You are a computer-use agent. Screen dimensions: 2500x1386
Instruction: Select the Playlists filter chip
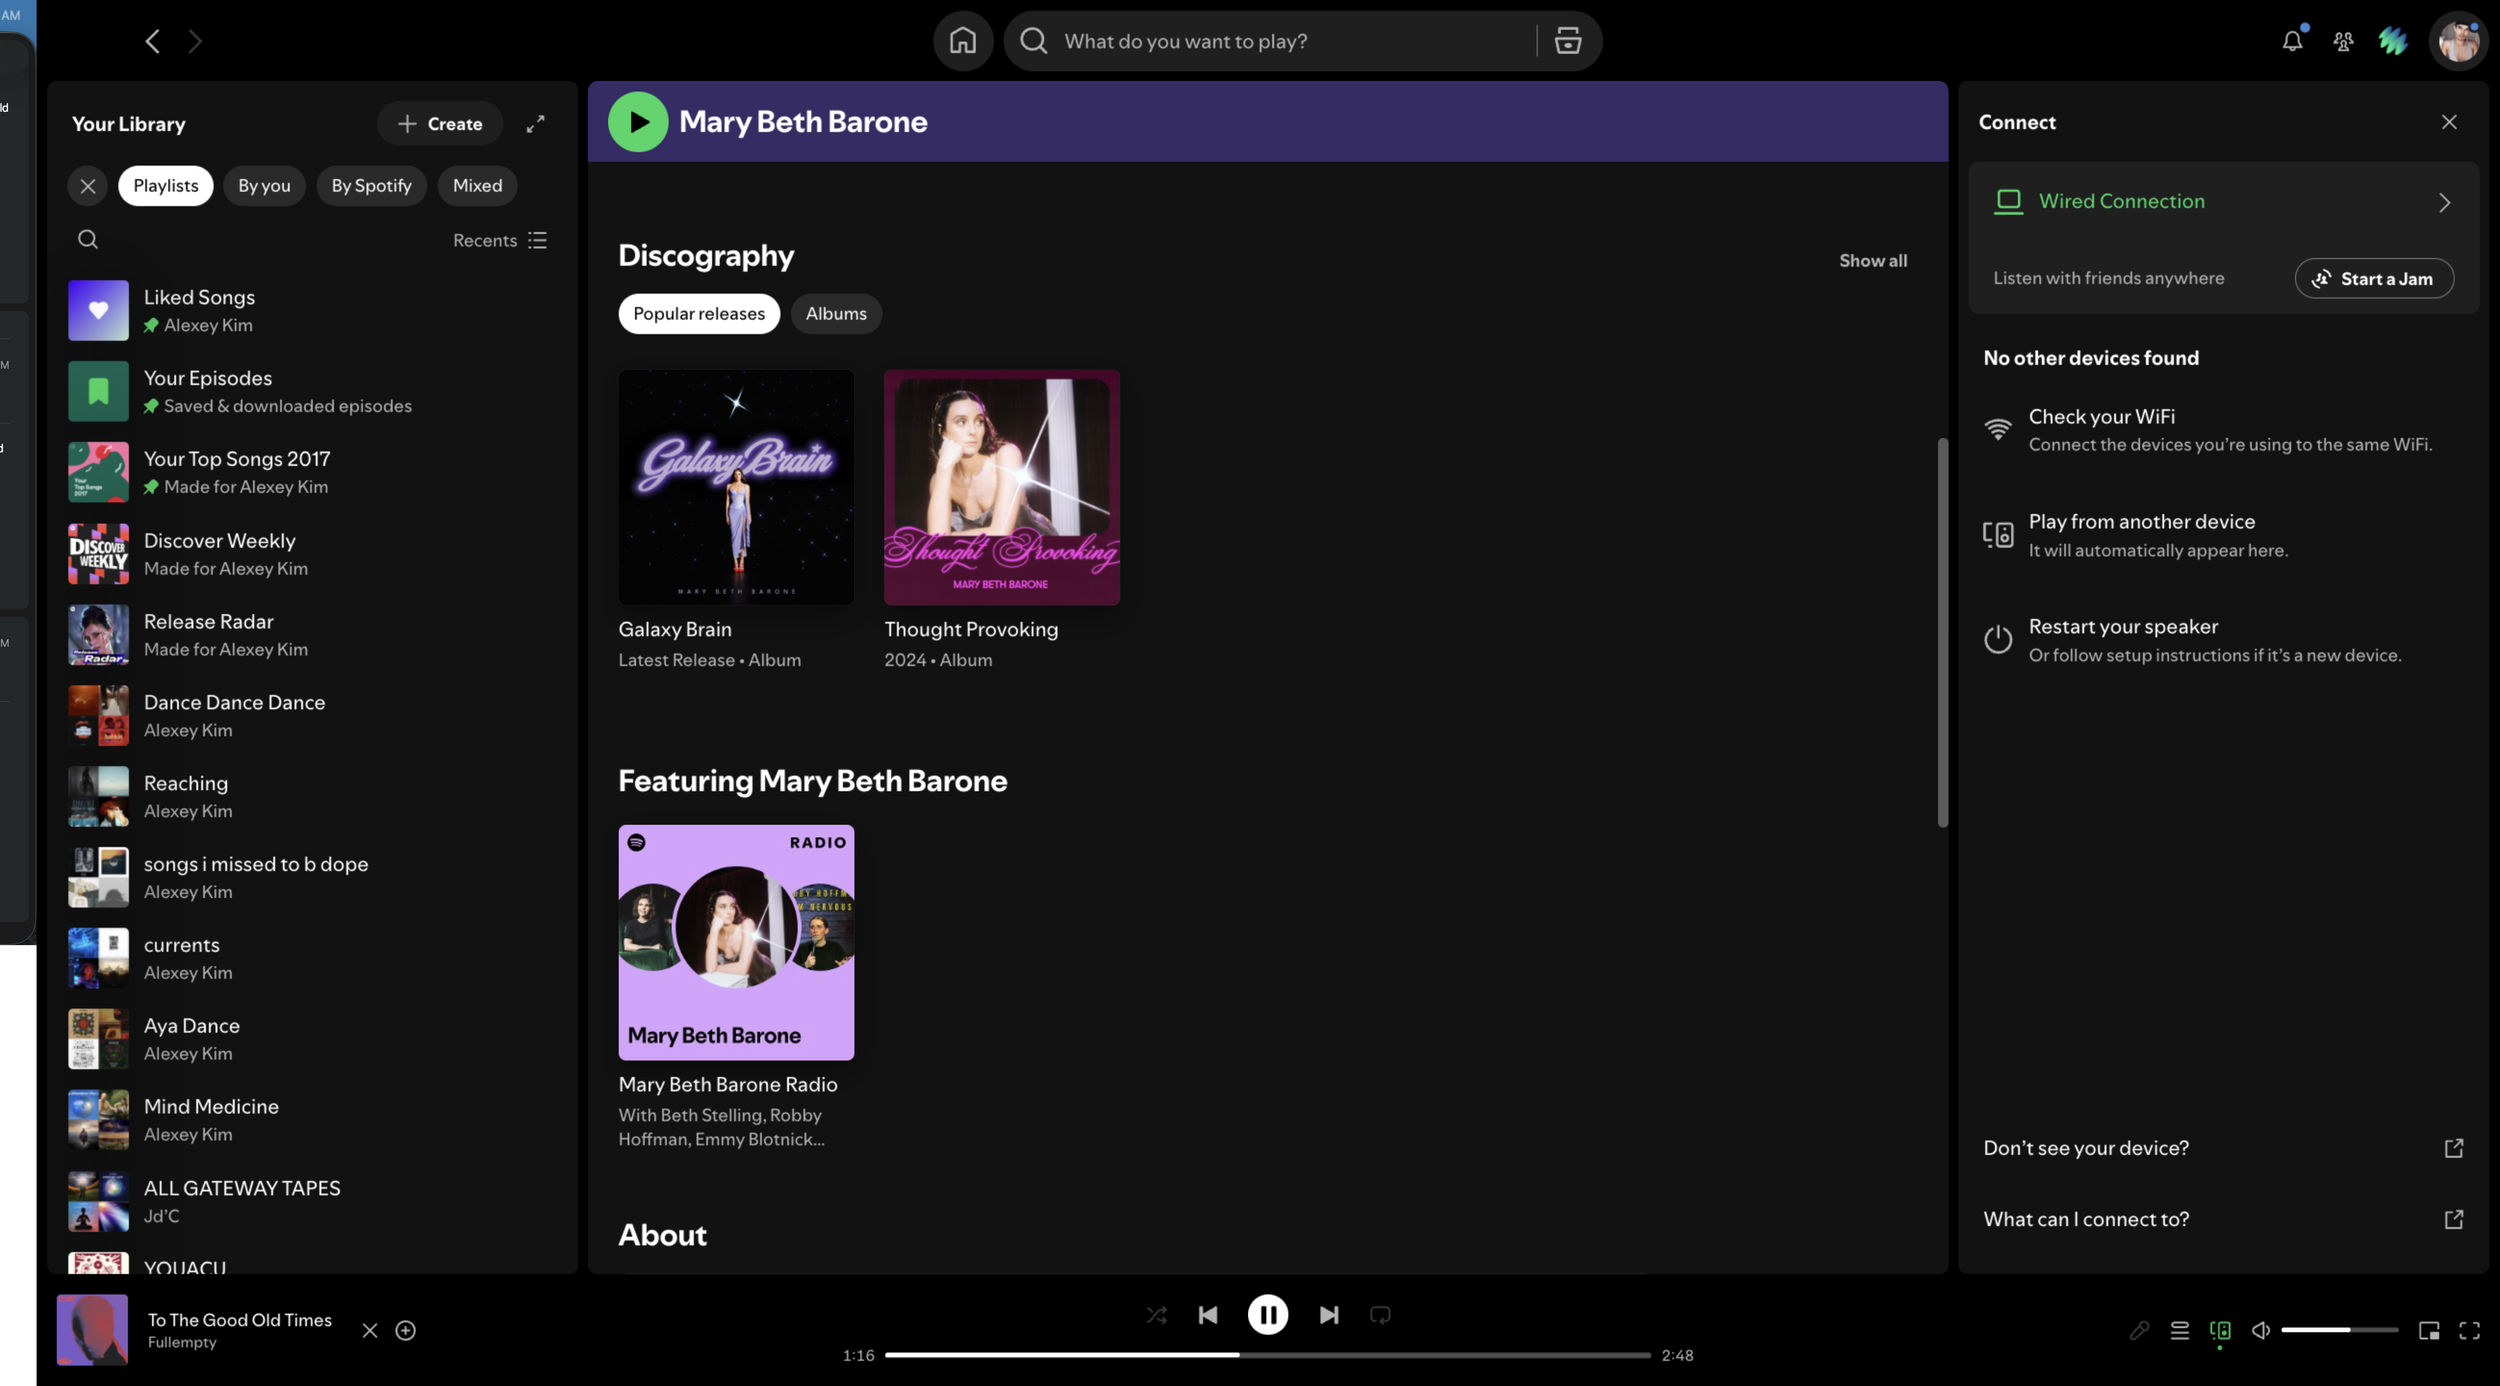[166, 186]
